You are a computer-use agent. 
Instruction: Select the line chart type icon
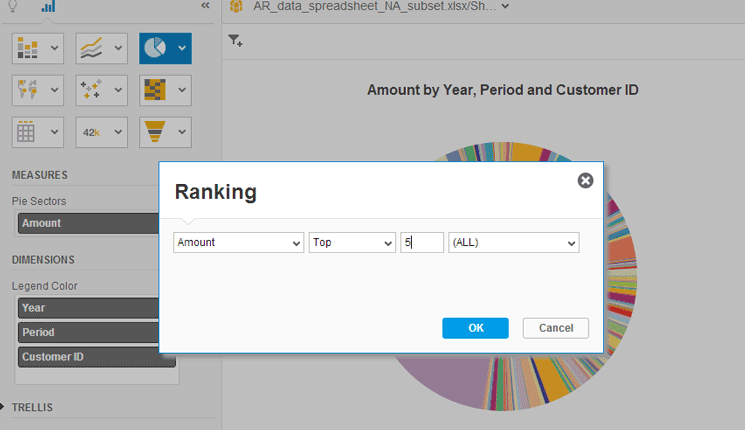click(91, 48)
